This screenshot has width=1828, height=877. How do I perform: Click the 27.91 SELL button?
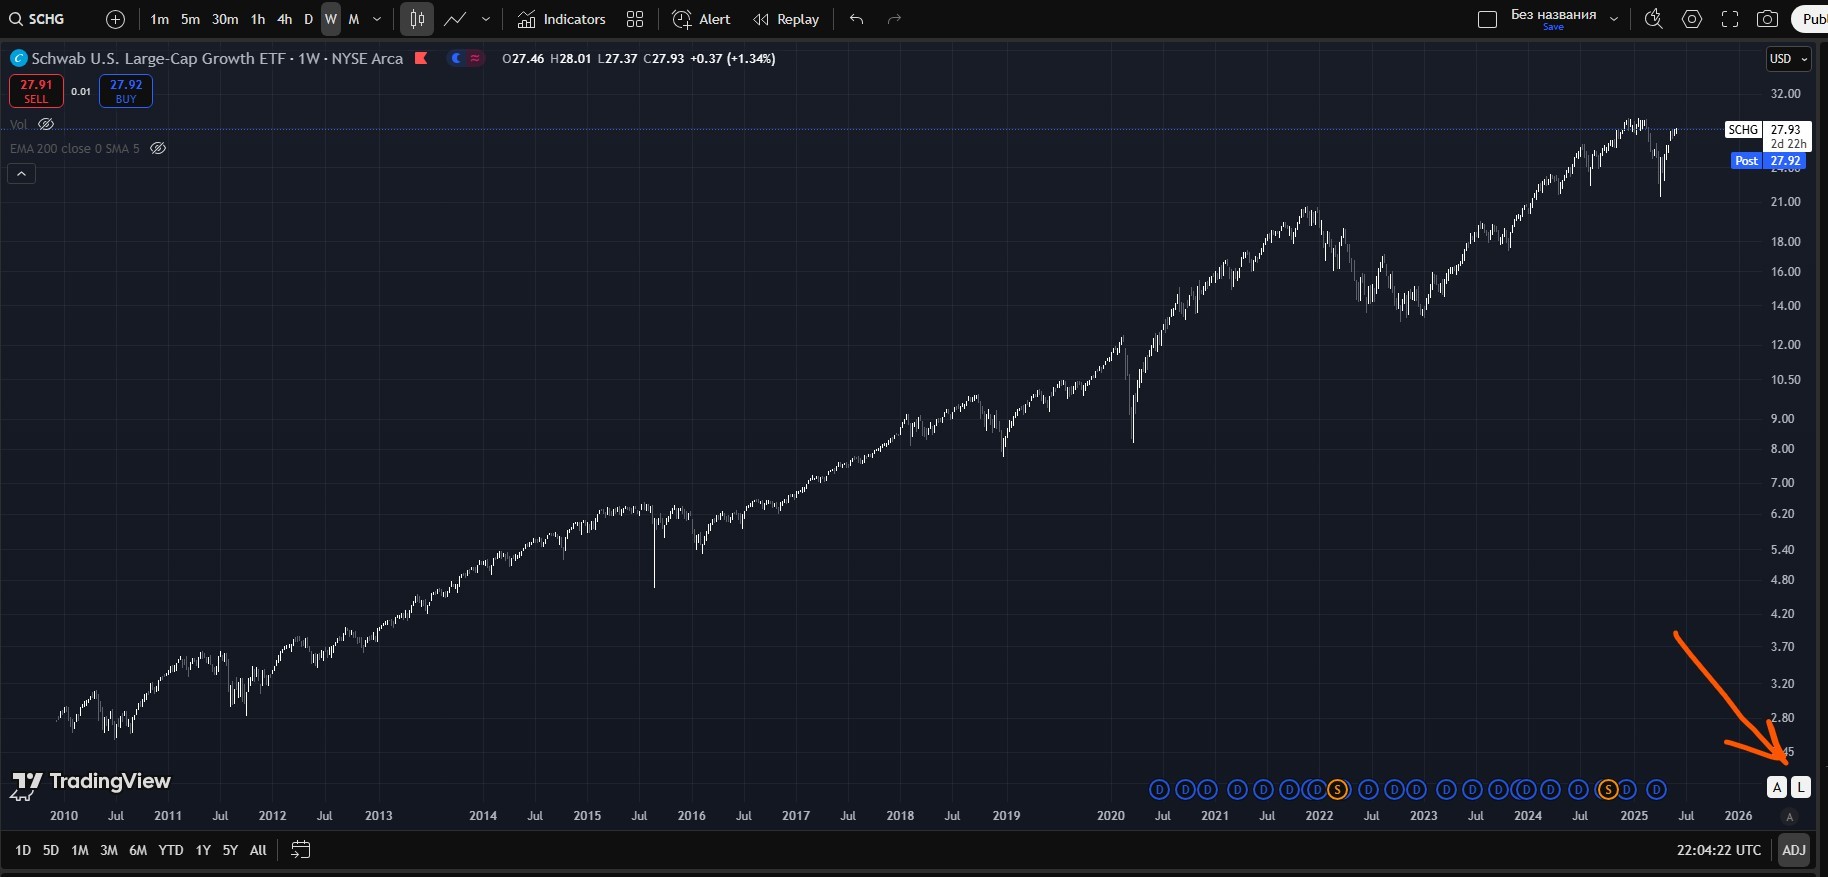[36, 91]
